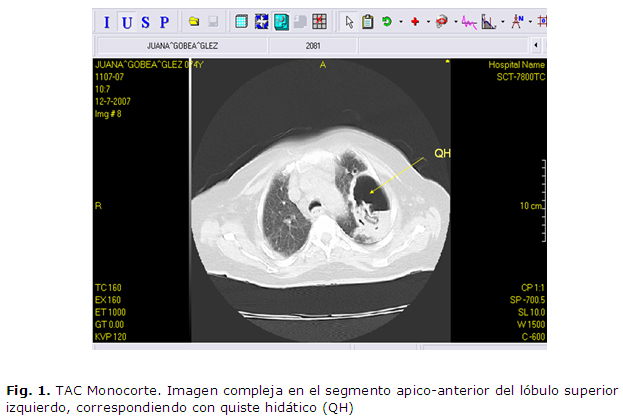This screenshot has height=417, width=623.
Task: Expand the dropdown beside the red plus tool
Action: 428,22
